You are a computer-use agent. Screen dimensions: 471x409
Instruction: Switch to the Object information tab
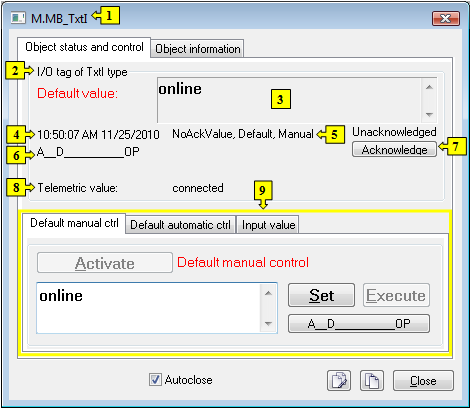197,49
